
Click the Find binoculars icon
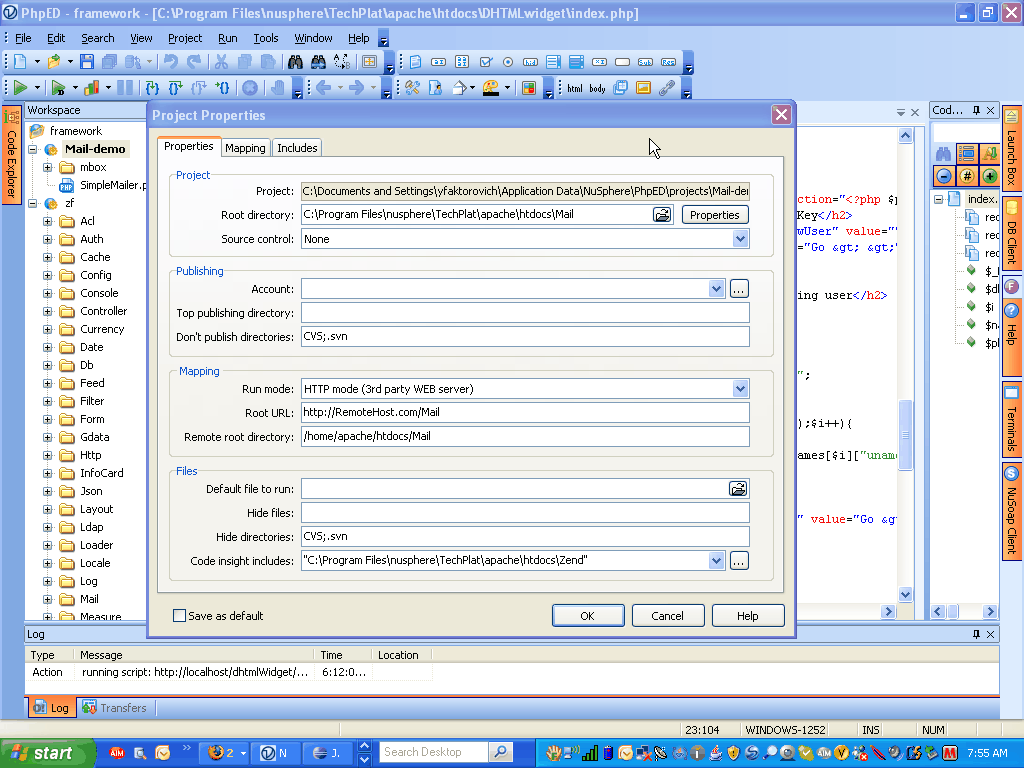click(x=295, y=62)
